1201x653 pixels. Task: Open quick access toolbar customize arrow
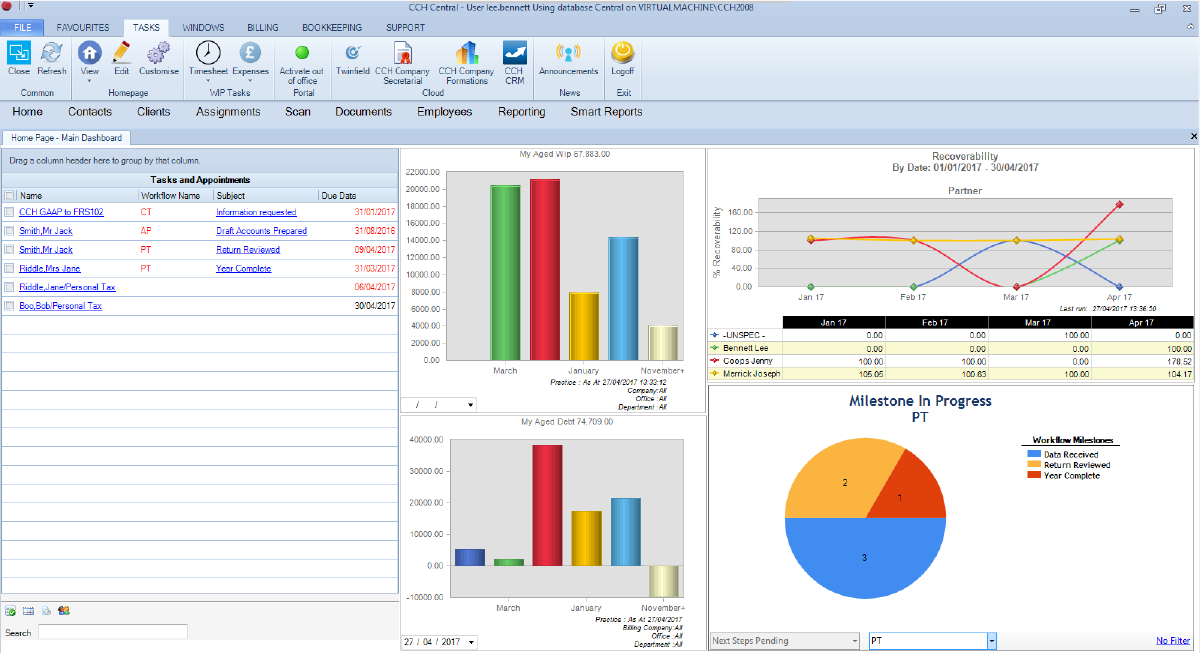click(30, 6)
